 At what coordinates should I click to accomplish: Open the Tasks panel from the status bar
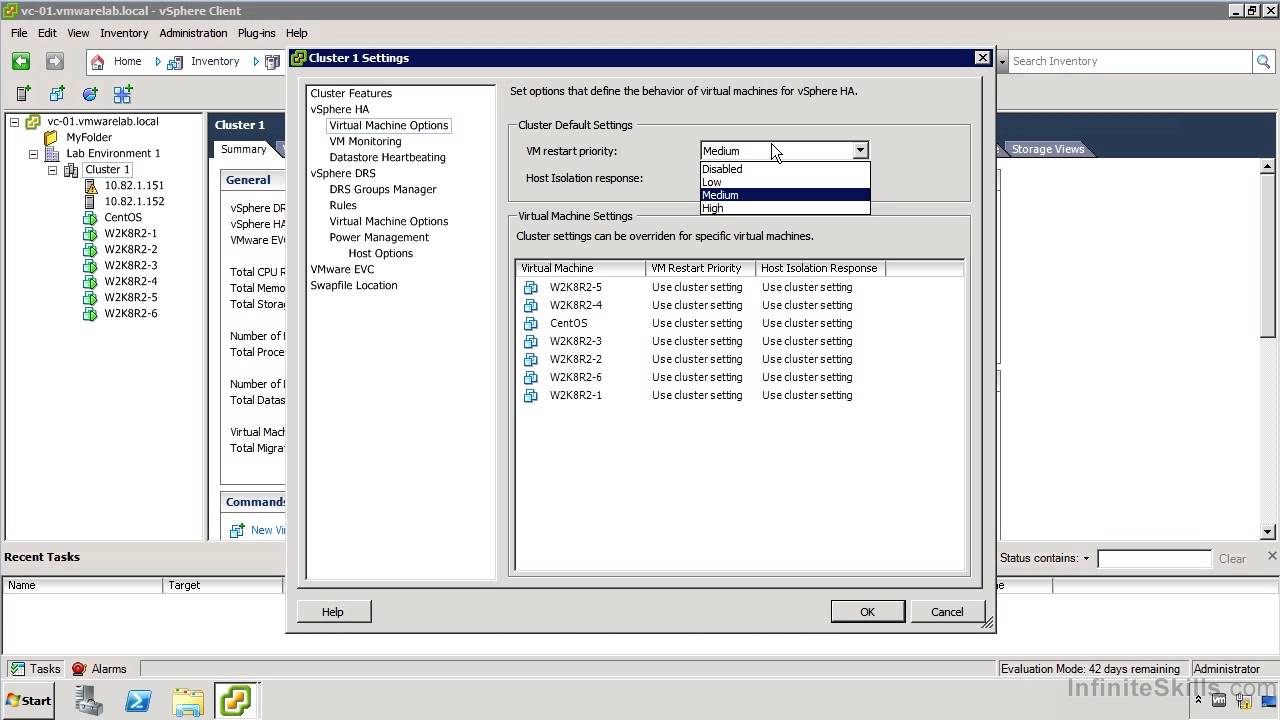36,669
